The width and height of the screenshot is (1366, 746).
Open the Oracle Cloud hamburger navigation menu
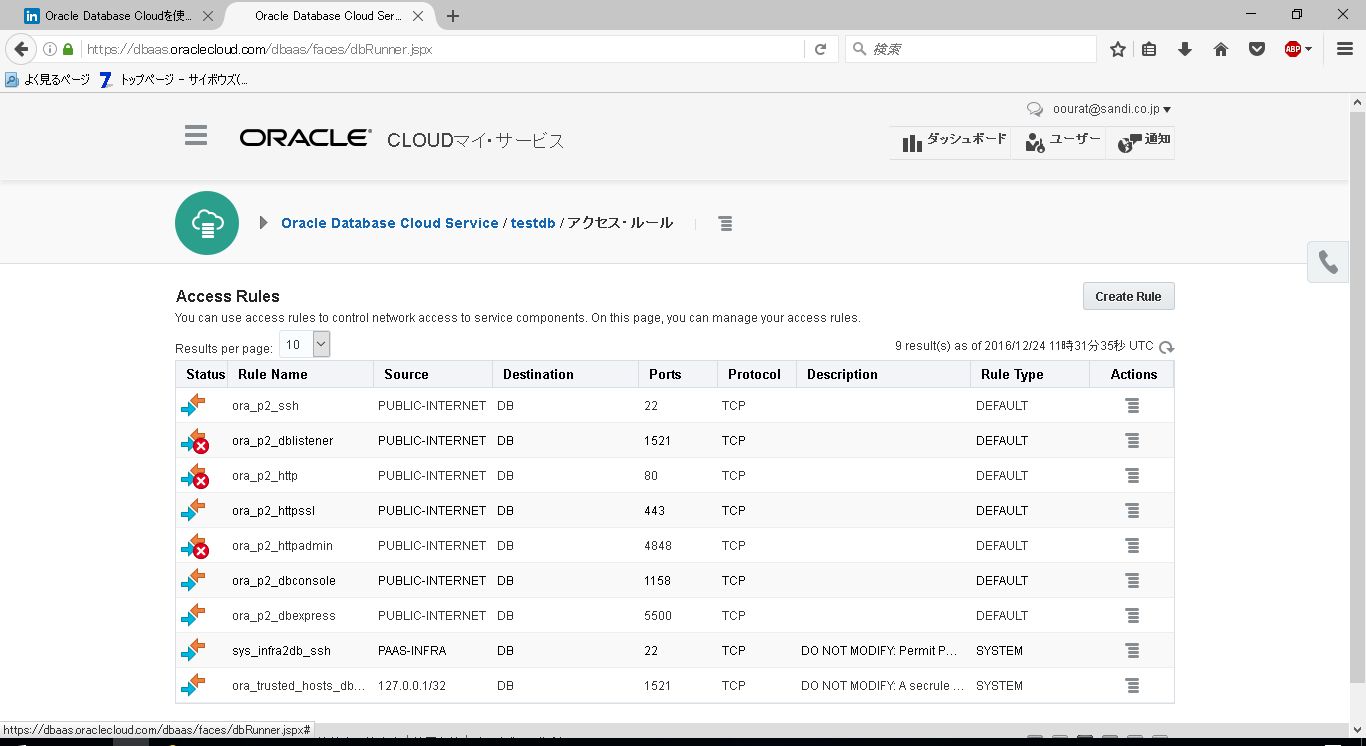pos(196,136)
